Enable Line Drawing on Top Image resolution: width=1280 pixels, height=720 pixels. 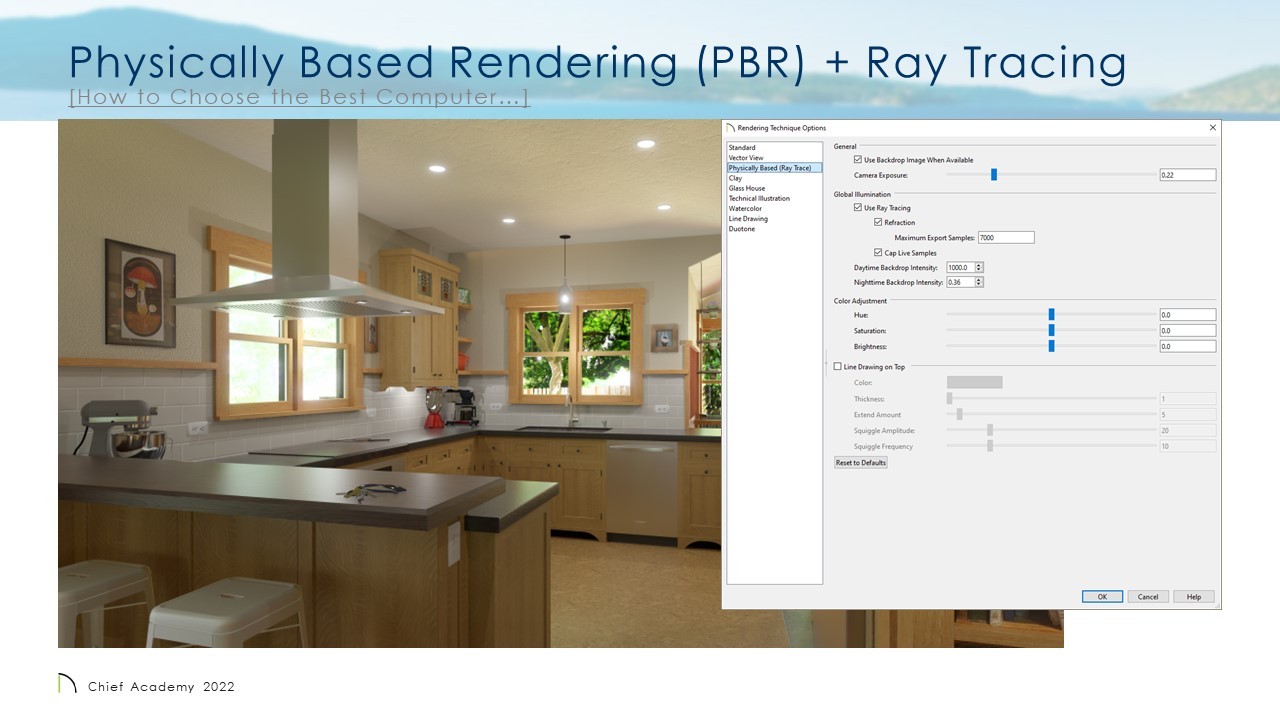coord(838,367)
